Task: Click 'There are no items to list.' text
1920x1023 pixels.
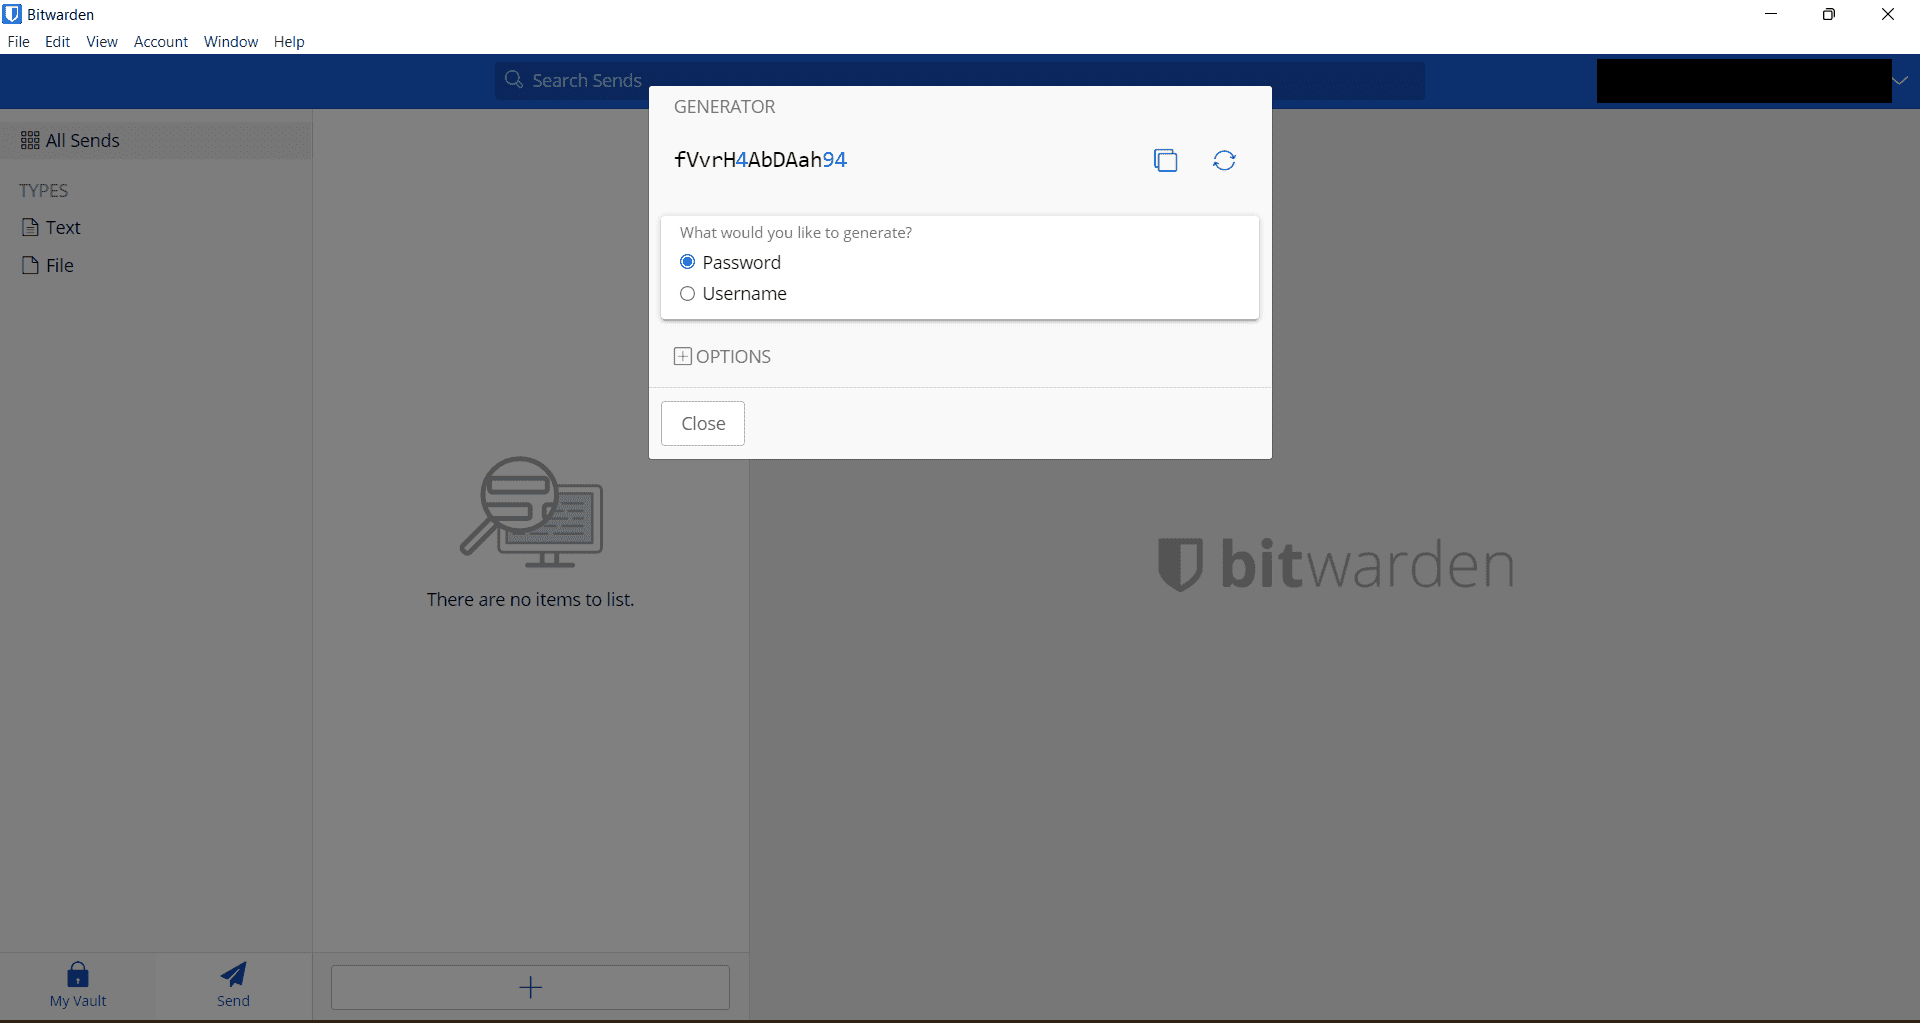Action: pos(530,600)
